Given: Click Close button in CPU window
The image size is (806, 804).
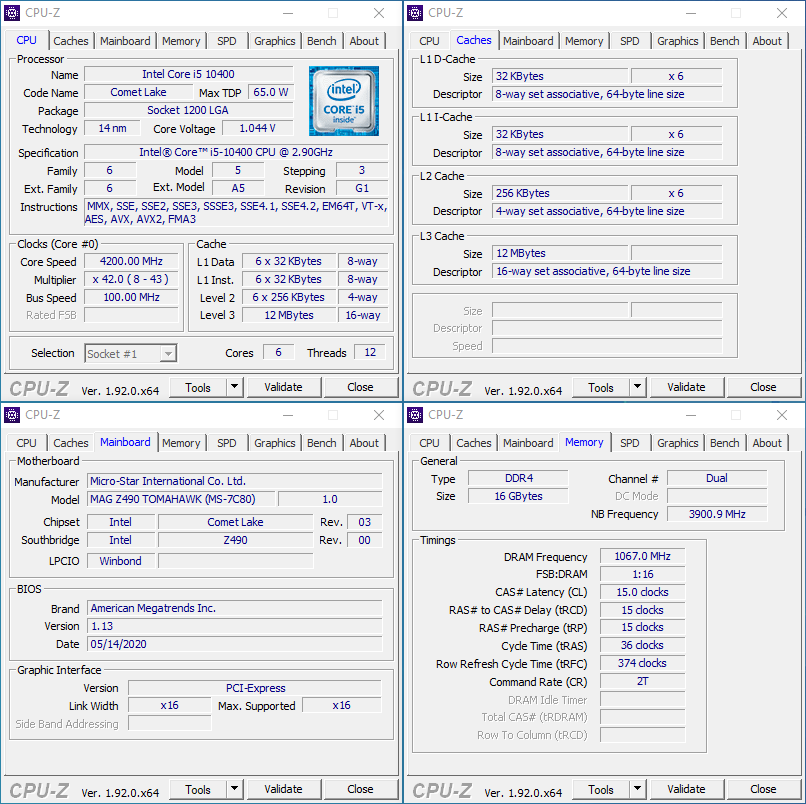Looking at the screenshot, I should coord(360,387).
